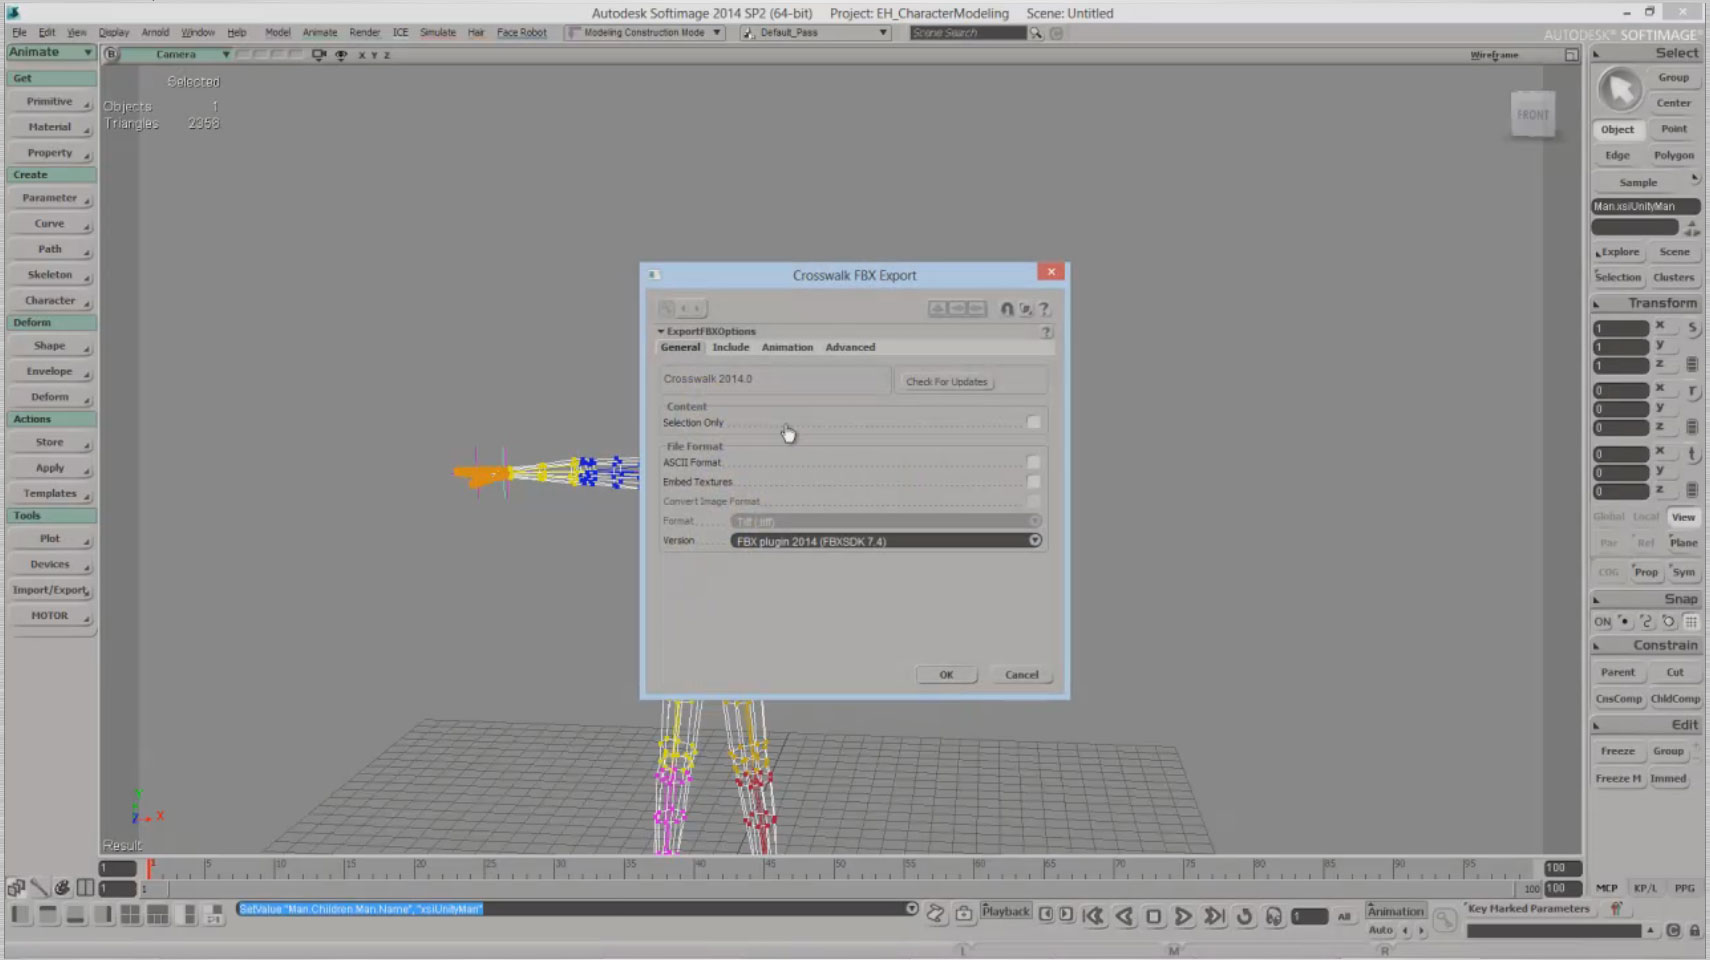This screenshot has width=1710, height=960.
Task: Click OK in Crosswalk FBX Export
Action: (x=946, y=675)
